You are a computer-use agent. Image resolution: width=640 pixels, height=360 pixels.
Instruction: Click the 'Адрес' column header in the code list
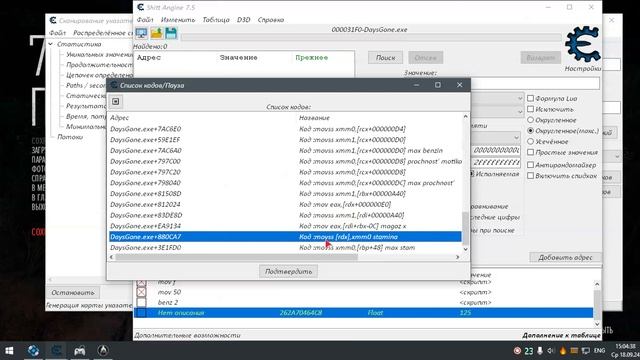[120, 118]
